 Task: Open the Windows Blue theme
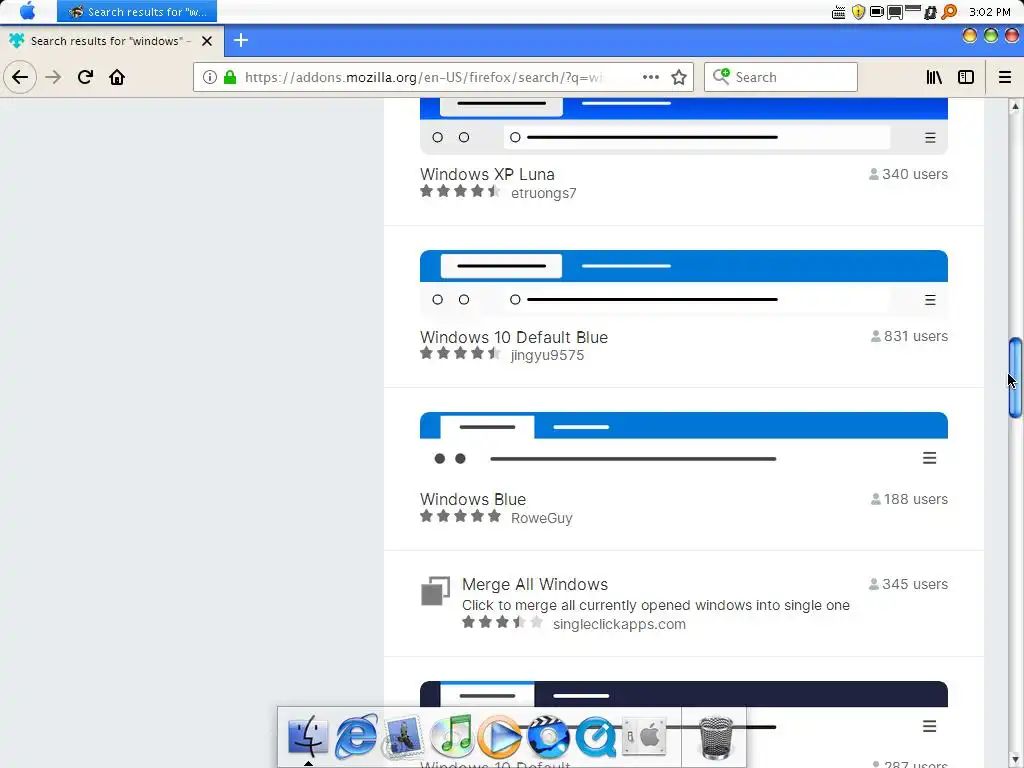[473, 499]
